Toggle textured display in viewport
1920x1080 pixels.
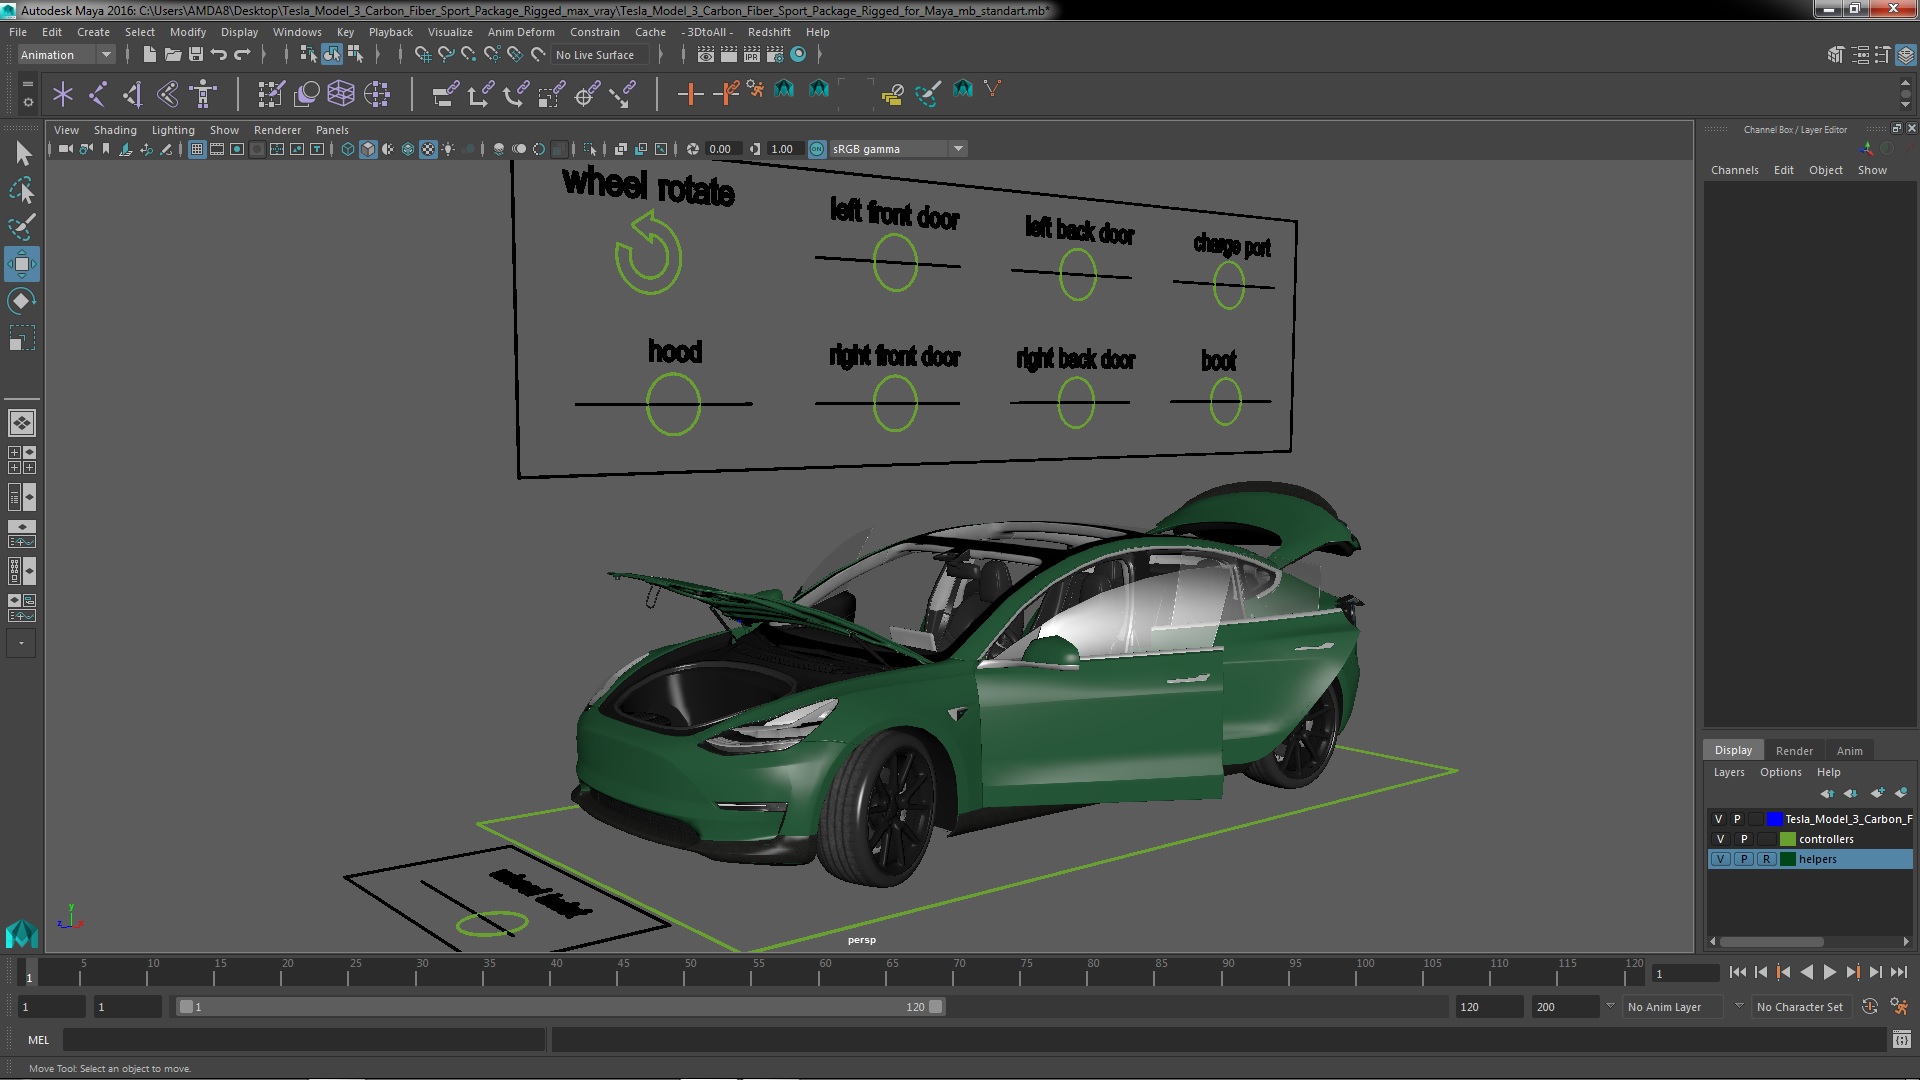click(428, 149)
